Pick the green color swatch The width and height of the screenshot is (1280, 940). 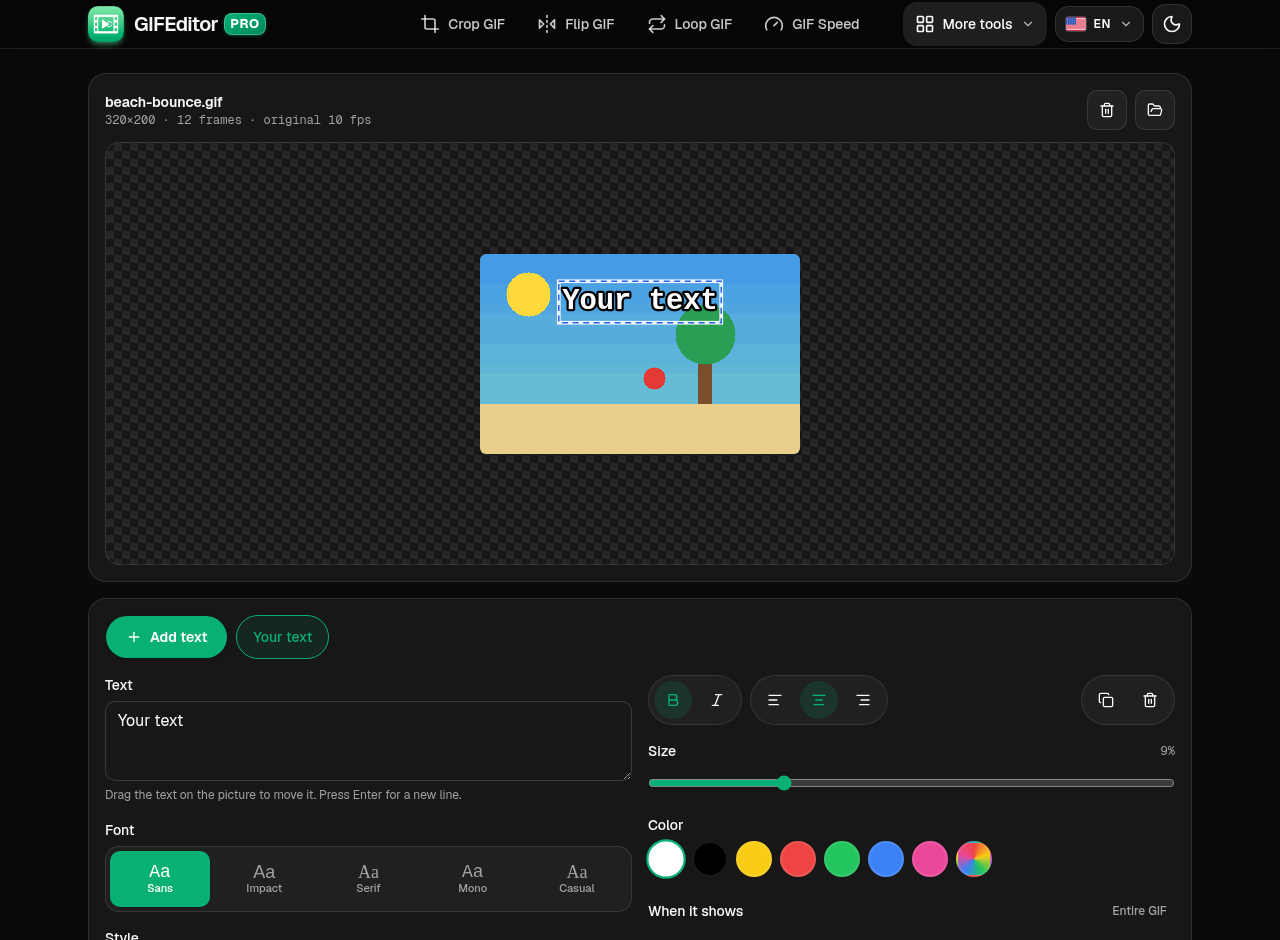pos(842,859)
